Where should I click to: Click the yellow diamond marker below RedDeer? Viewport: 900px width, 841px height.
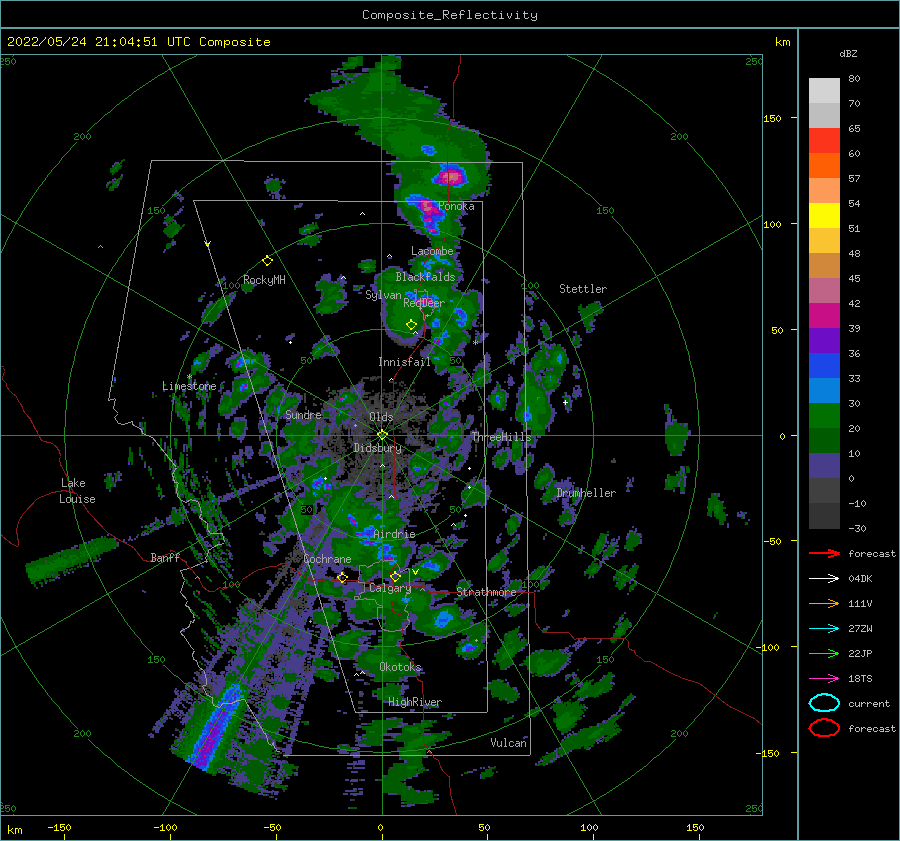point(411,325)
